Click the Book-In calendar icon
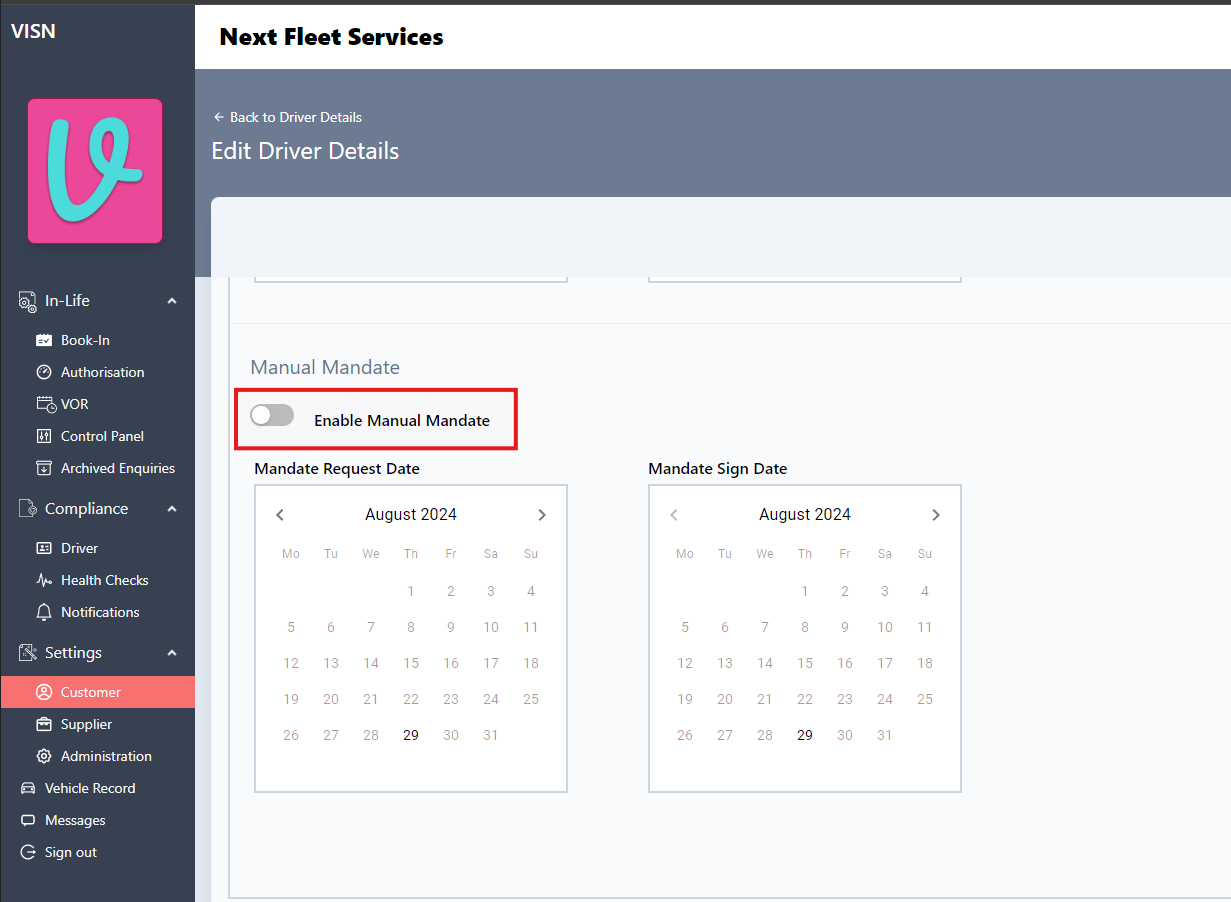The height and width of the screenshot is (902, 1231). pos(43,340)
